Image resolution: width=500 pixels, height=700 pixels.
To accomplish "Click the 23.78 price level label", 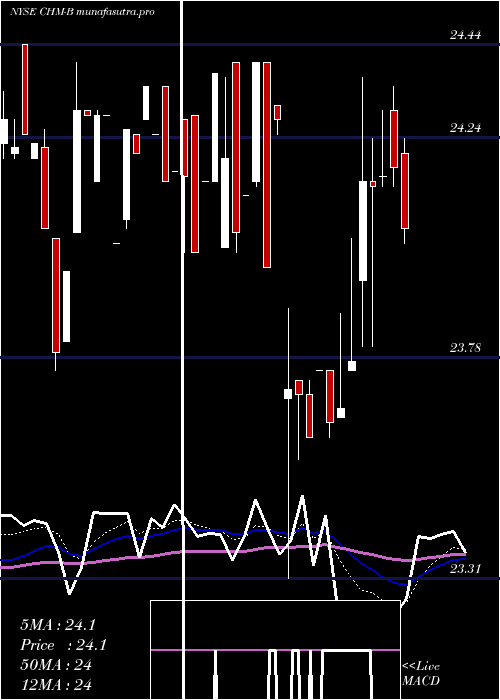I will [465, 348].
